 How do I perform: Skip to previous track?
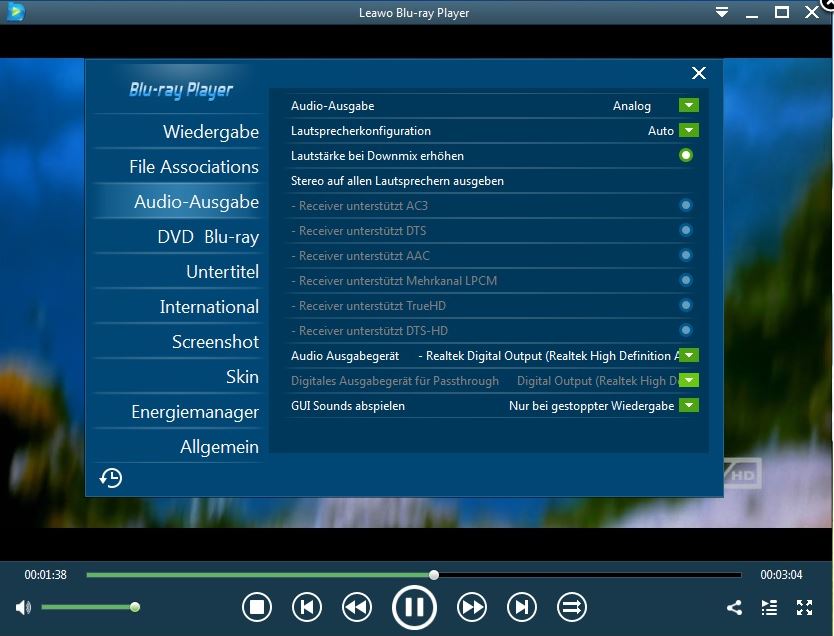pos(307,607)
